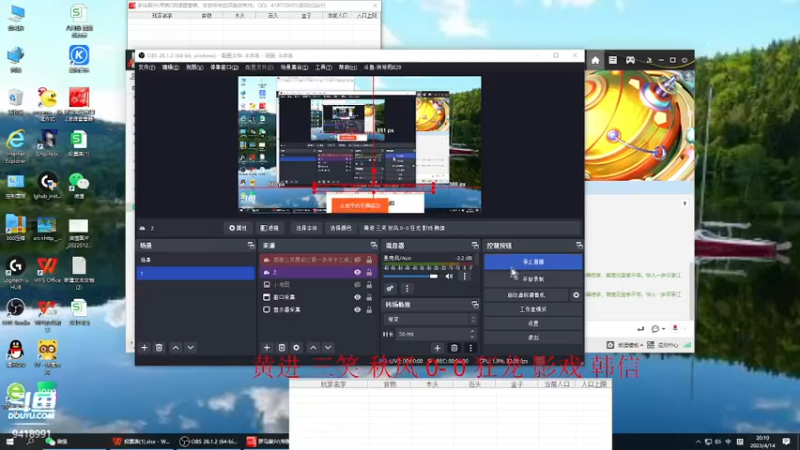Remove the selected source with the trash icon
Image resolution: width=800 pixels, height=450 pixels.
[x=282, y=348]
